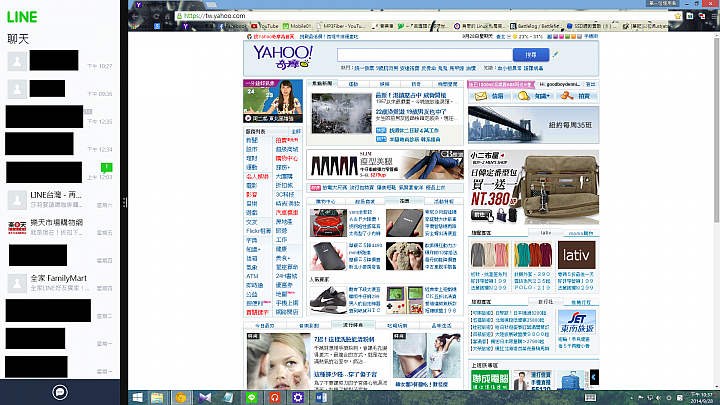Open the SSD bookmark in bookmarks bar
This screenshot has width=720, height=405.
coord(592,26)
